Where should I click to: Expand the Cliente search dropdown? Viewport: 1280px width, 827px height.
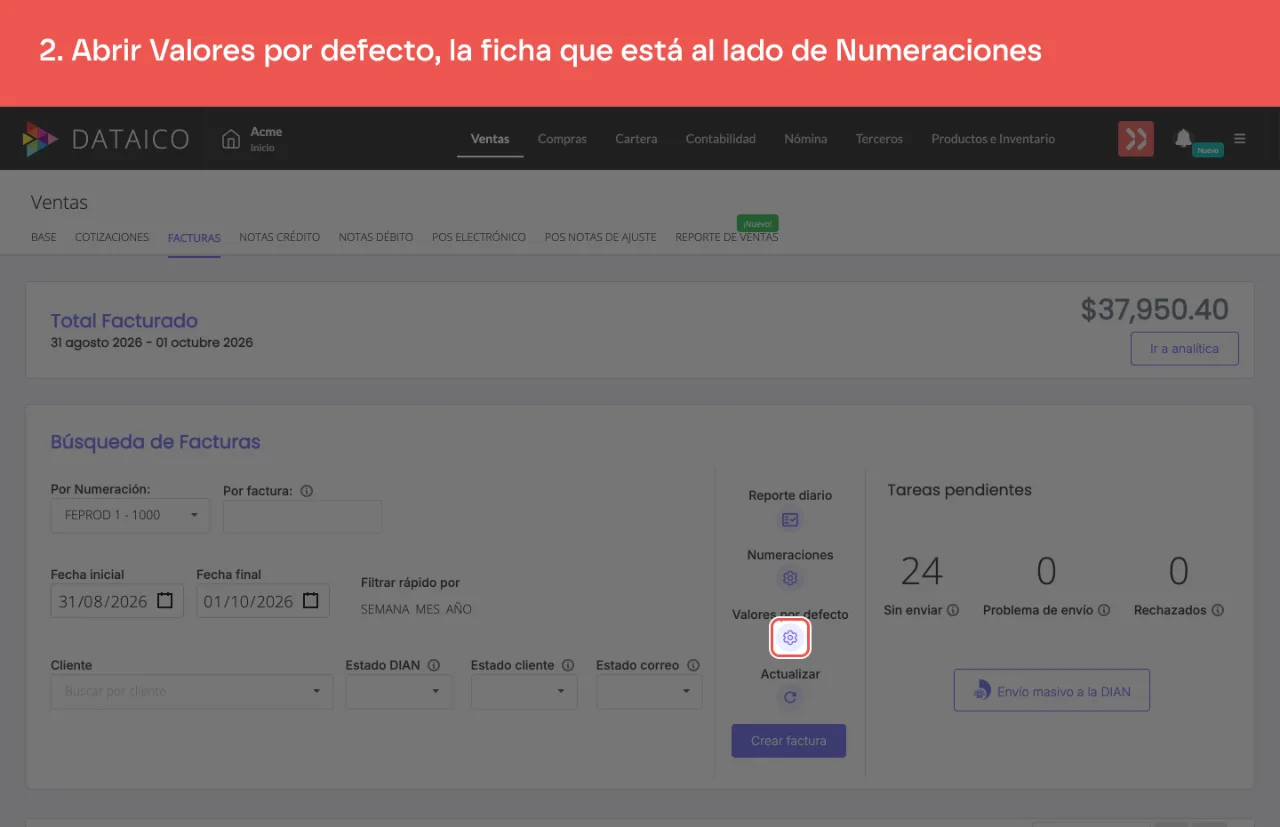click(x=192, y=692)
